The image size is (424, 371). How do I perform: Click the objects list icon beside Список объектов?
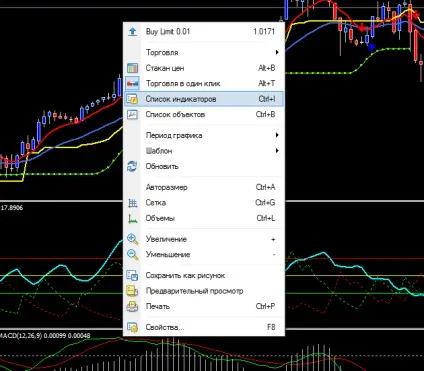[132, 114]
